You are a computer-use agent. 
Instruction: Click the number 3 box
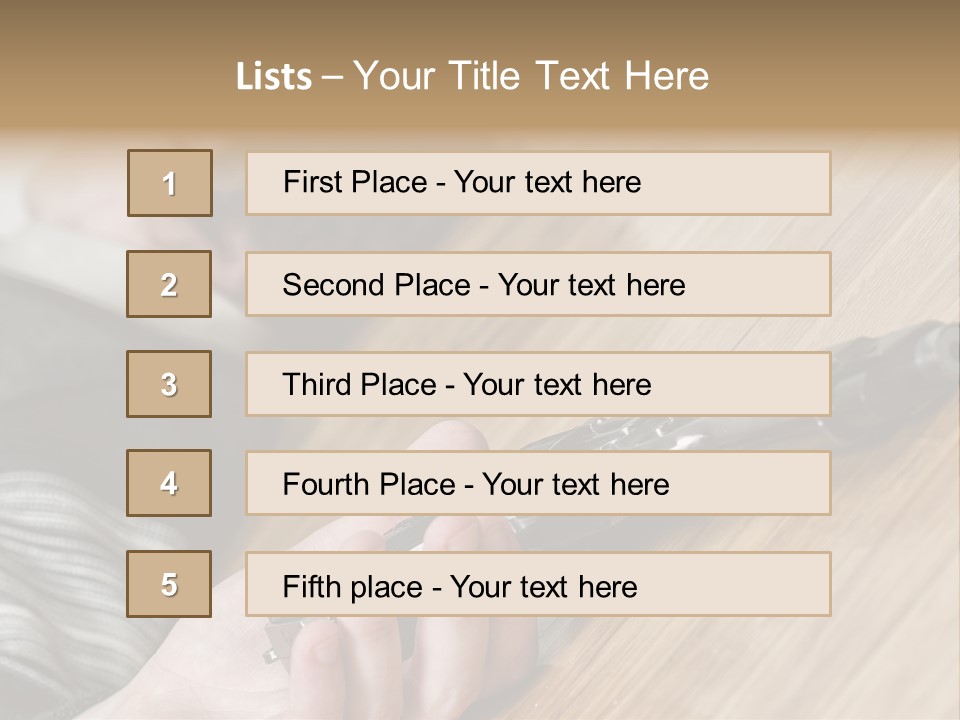pos(169,384)
